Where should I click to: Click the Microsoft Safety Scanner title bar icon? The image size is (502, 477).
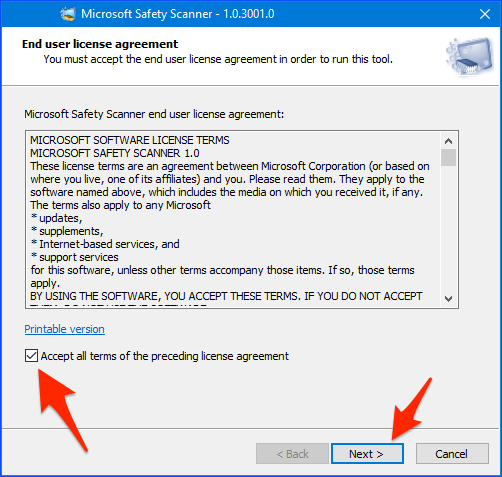click(x=68, y=14)
